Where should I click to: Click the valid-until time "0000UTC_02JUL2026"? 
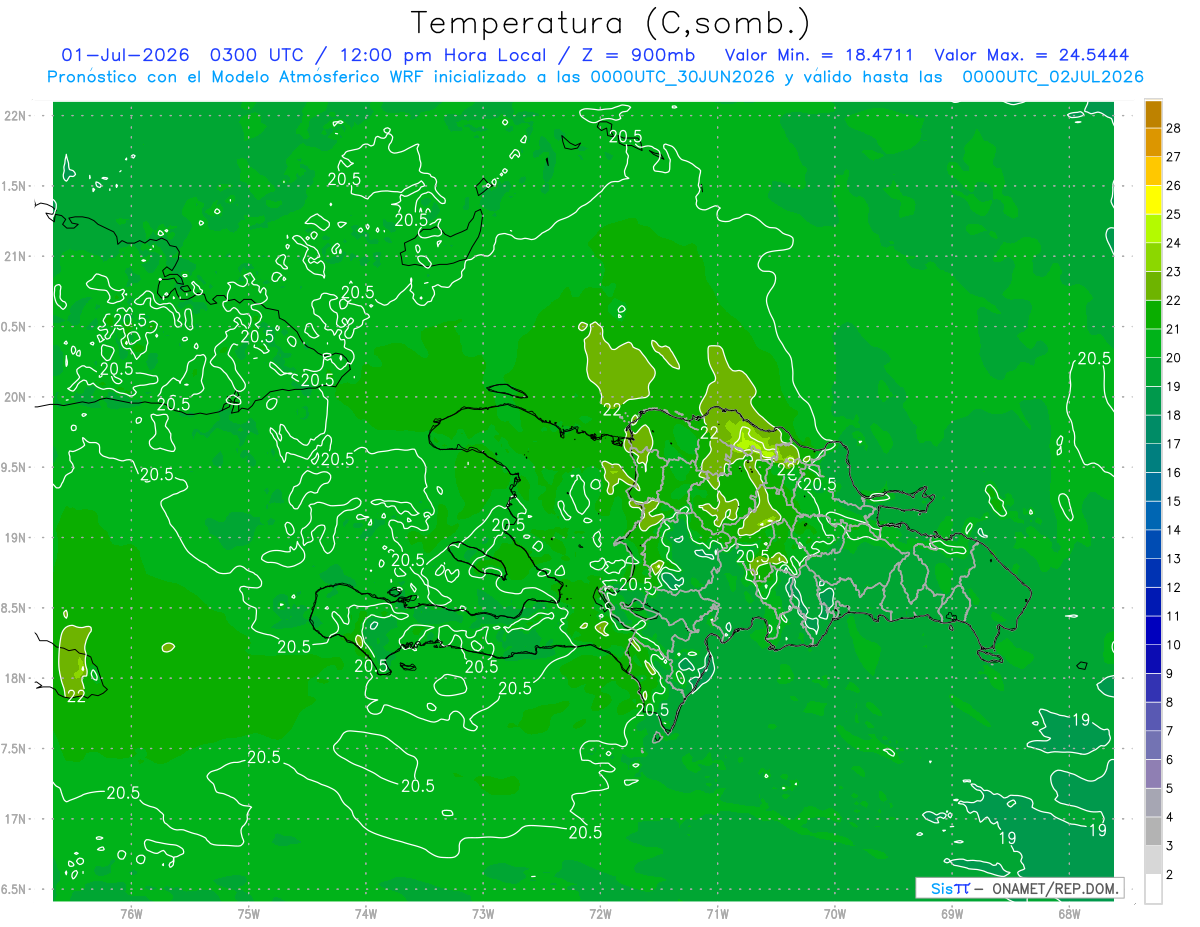pyautogui.click(x=1053, y=77)
